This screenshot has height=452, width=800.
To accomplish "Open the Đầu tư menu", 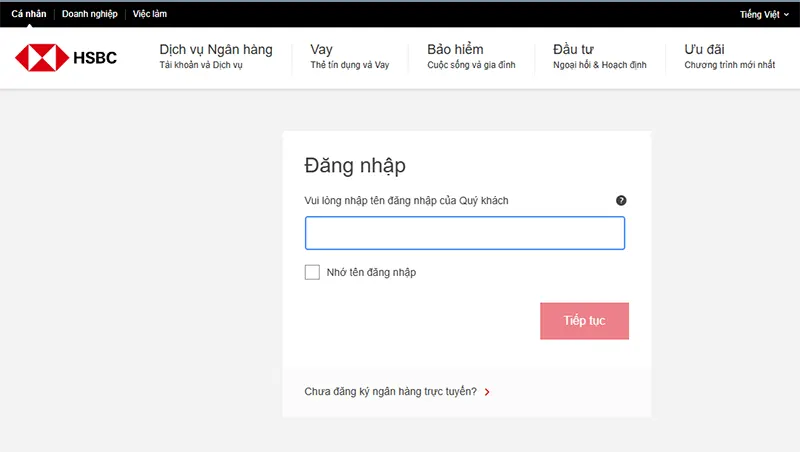I will [x=600, y=56].
